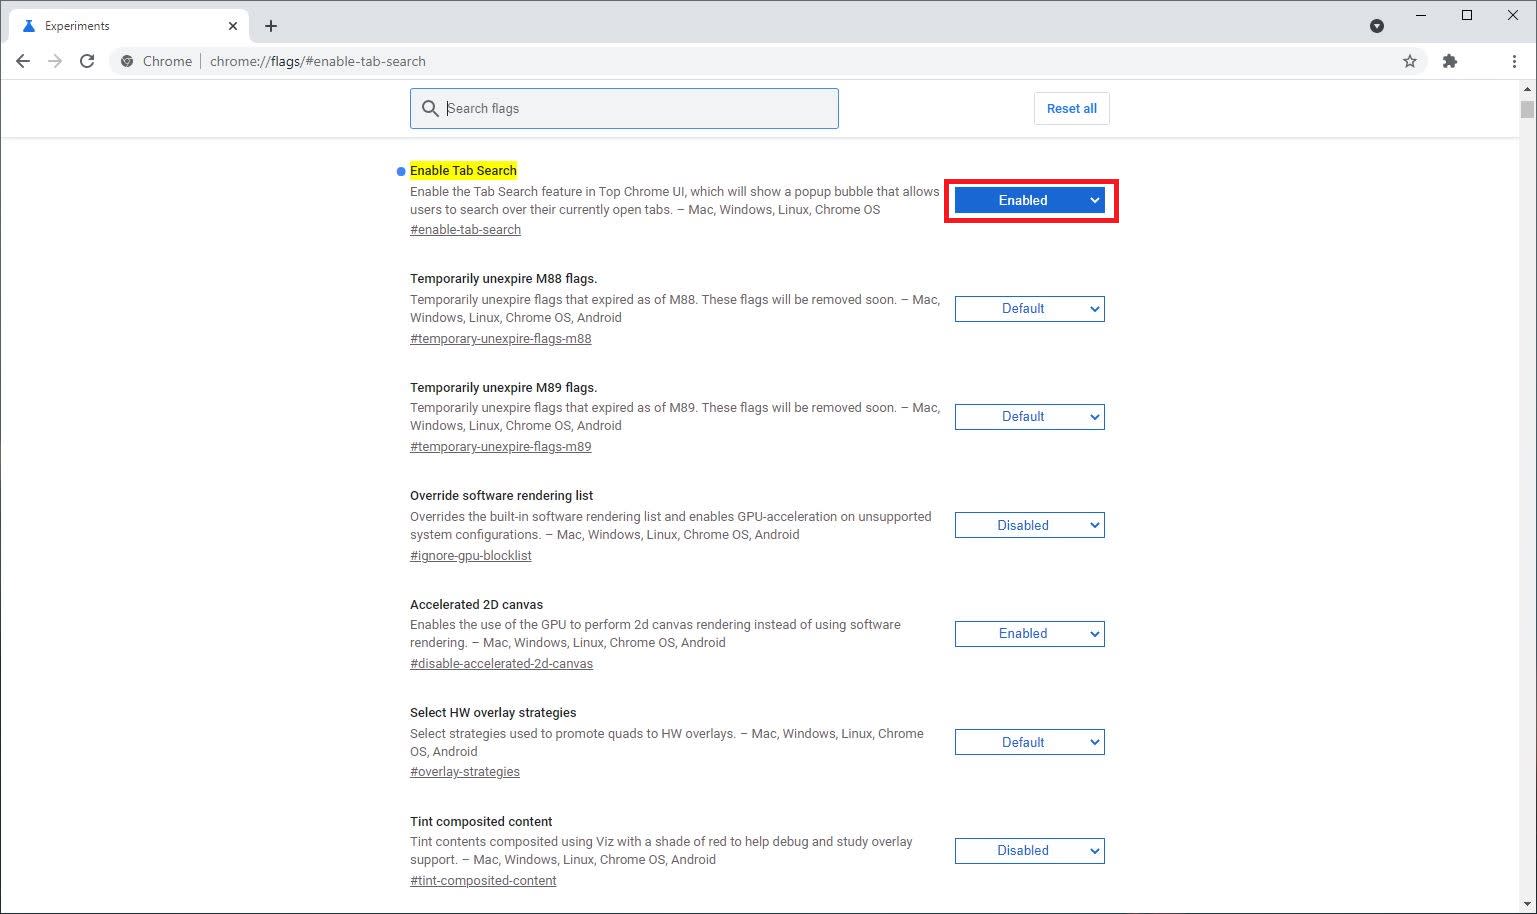This screenshot has width=1537, height=914.
Task: Click the highlighted Enable Tab Search title
Action: (x=463, y=171)
